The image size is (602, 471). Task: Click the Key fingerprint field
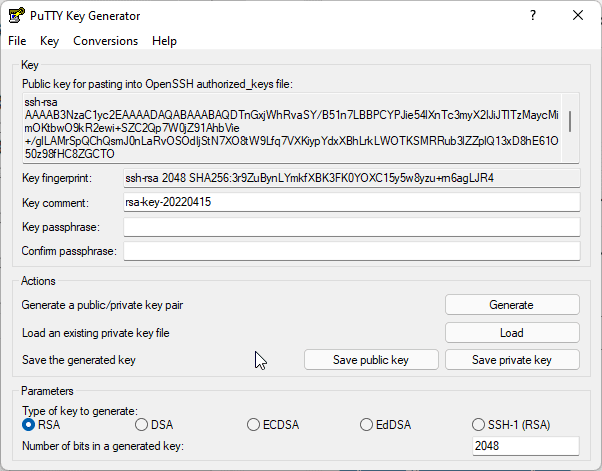352,178
